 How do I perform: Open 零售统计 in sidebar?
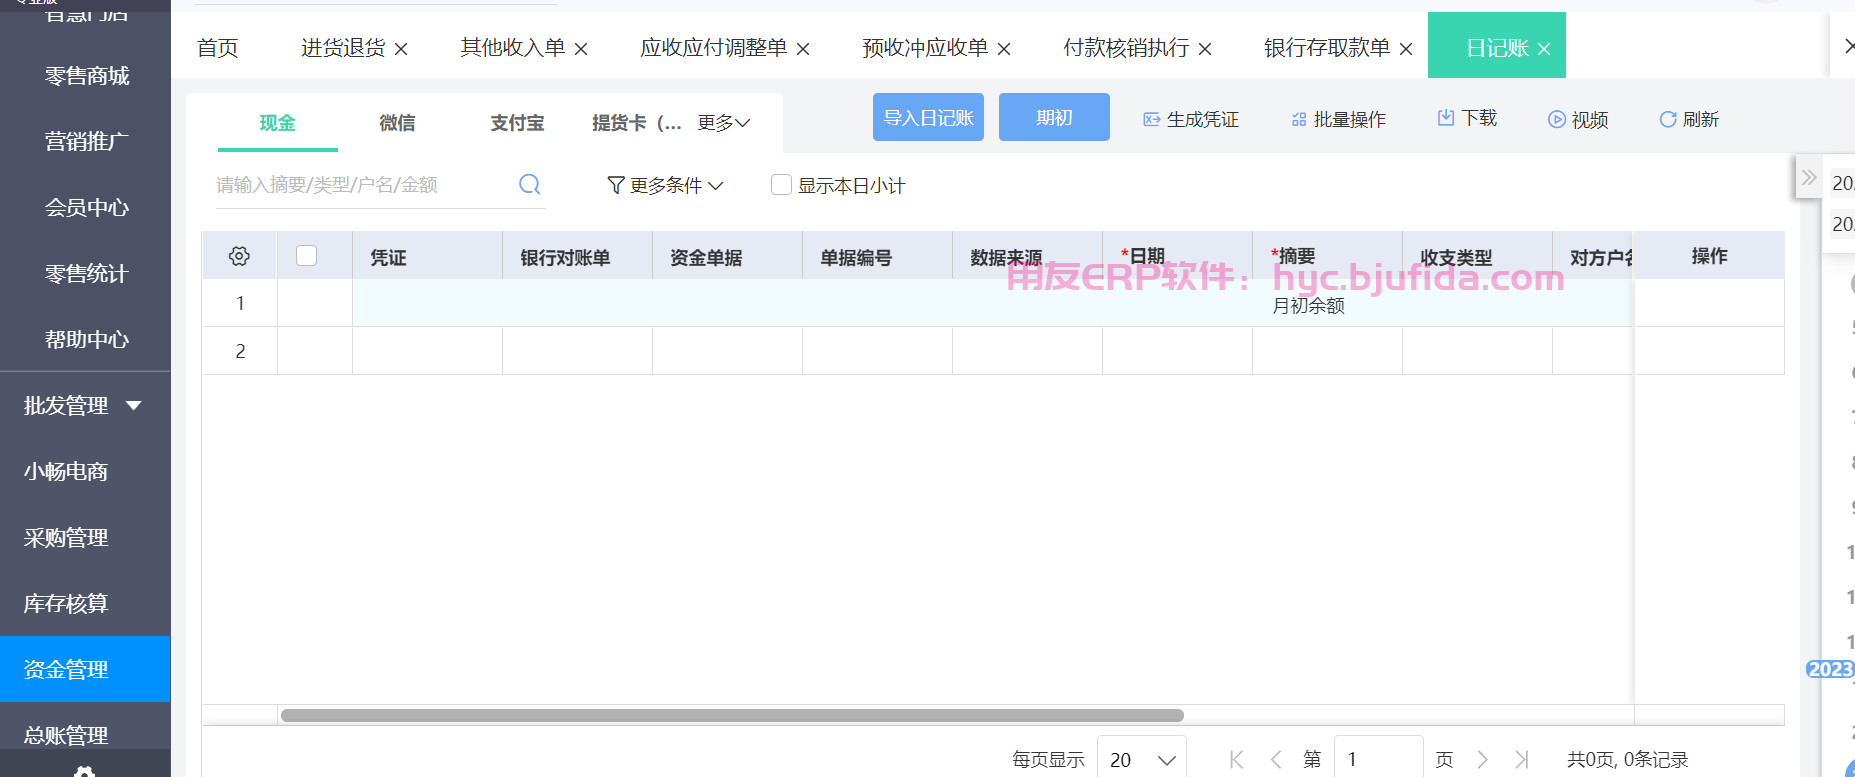pyautogui.click(x=86, y=273)
